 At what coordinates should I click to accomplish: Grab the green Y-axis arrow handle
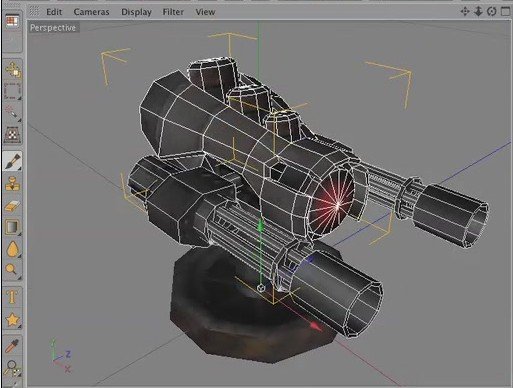261,226
